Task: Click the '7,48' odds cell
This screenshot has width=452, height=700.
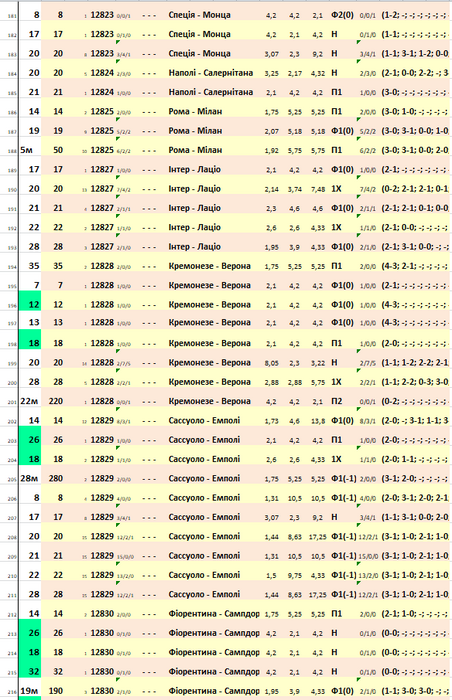Action: 318,189
